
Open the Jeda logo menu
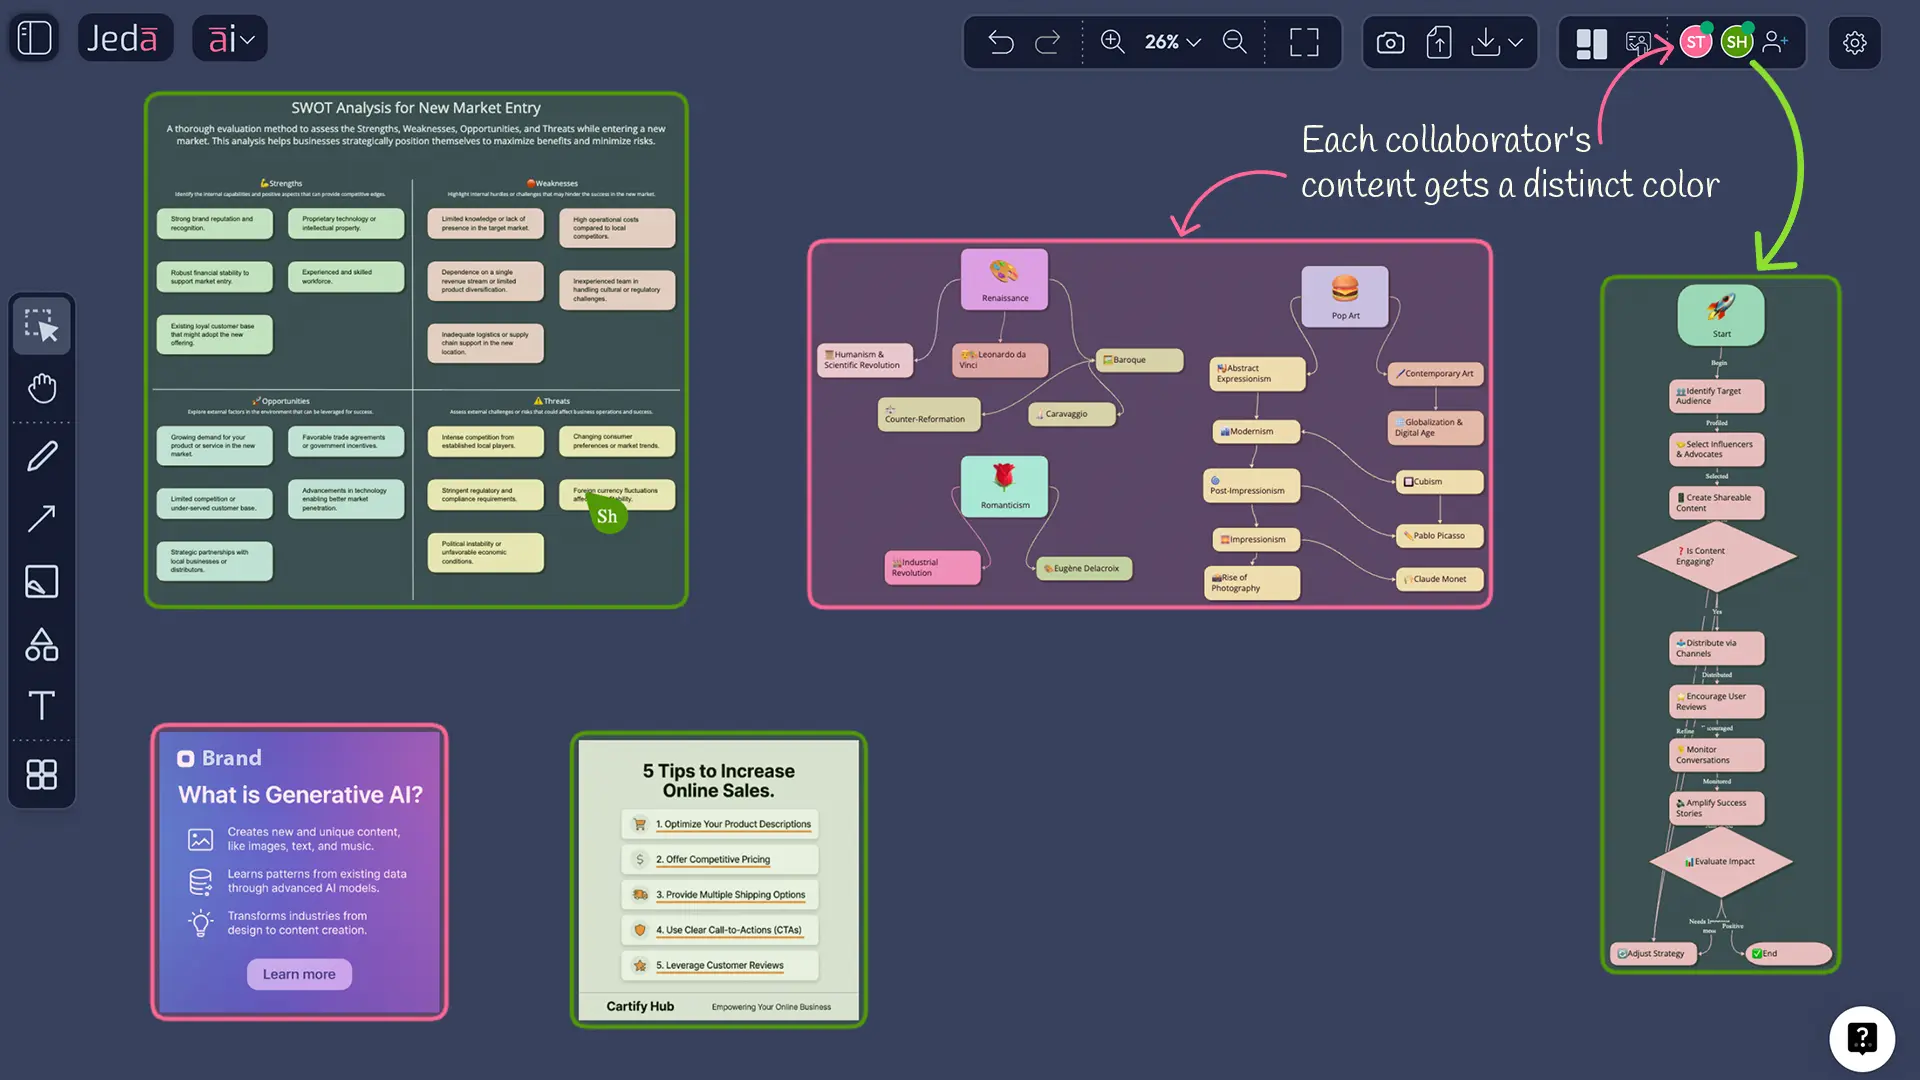tap(125, 37)
